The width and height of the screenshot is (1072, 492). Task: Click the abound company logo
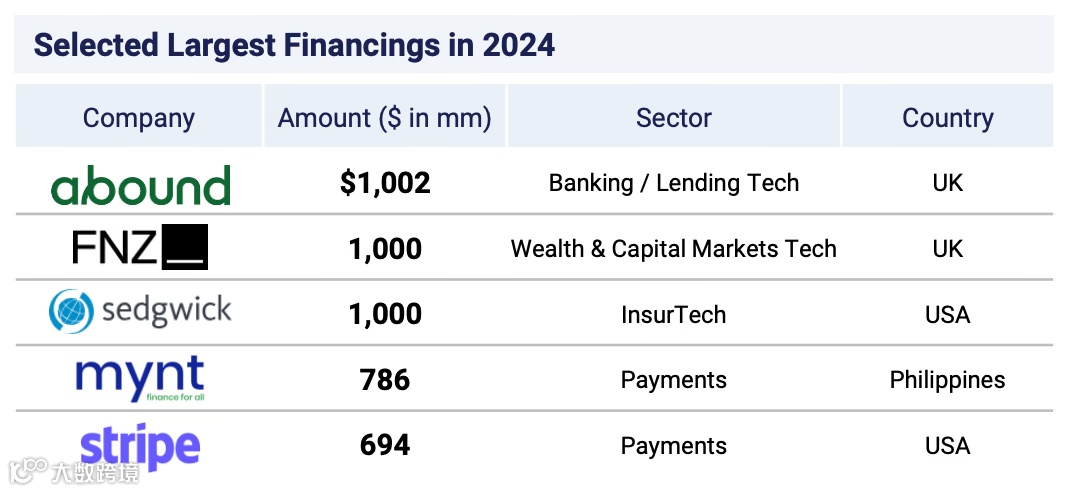(x=140, y=185)
